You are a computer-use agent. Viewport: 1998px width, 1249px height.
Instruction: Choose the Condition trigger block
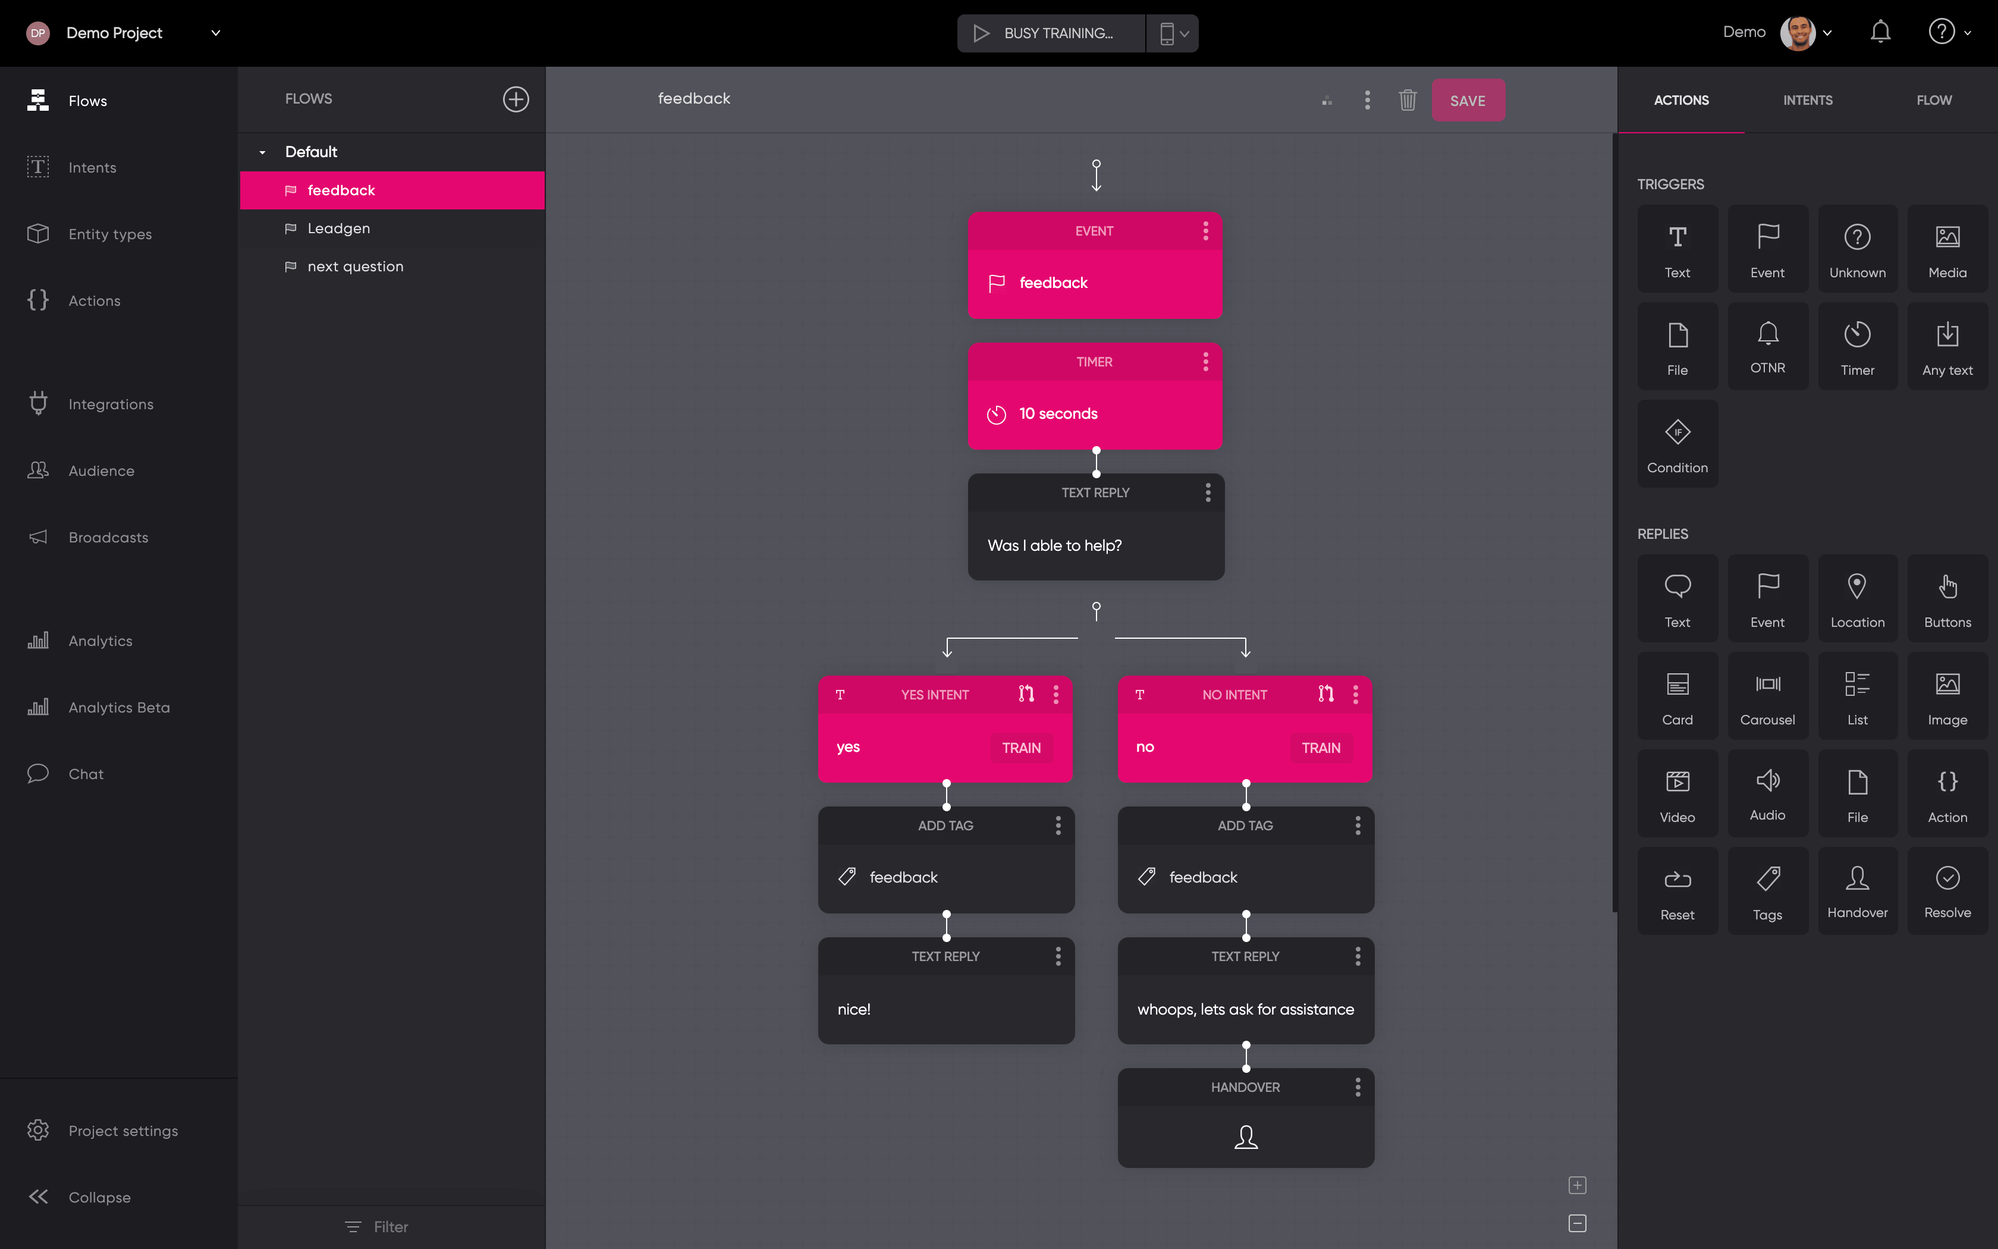(x=1677, y=444)
